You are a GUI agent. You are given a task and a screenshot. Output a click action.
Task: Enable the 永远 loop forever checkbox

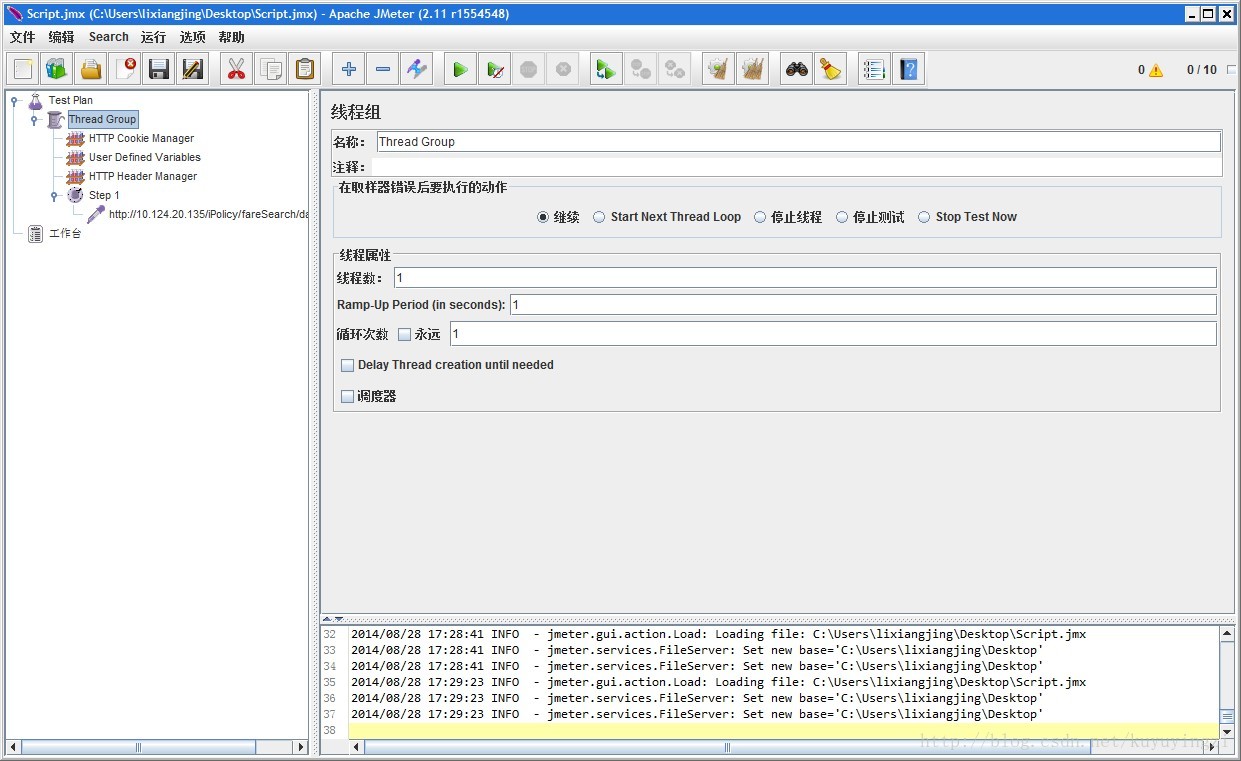pos(405,335)
